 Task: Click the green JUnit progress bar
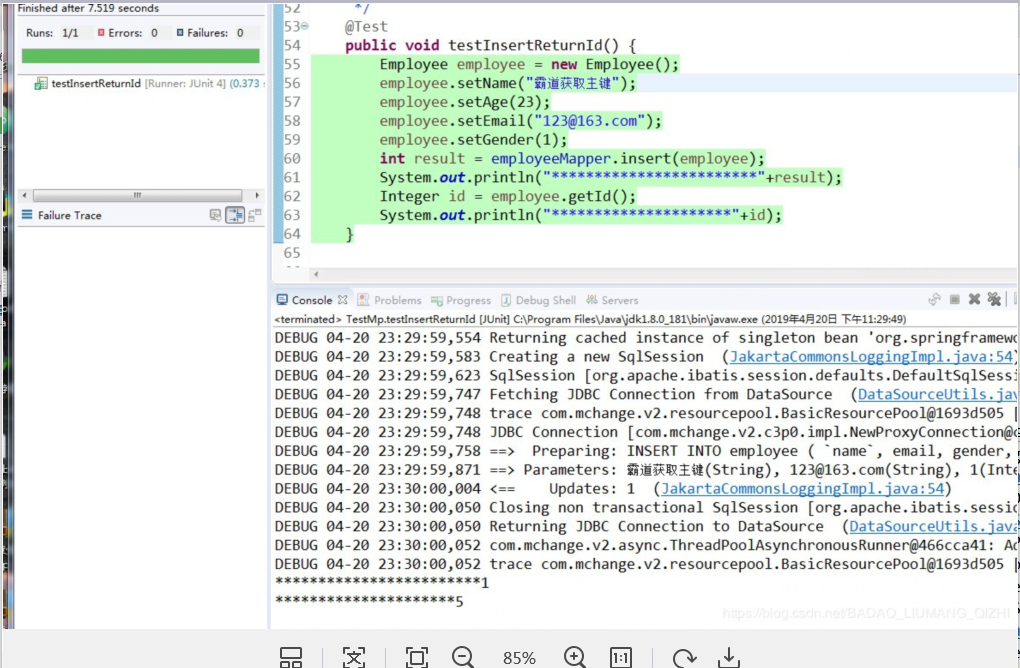click(141, 56)
